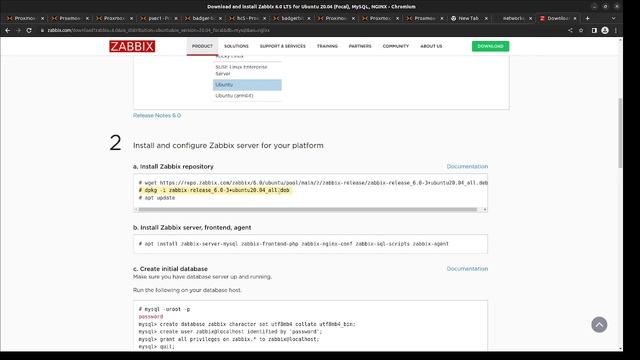Open Documentation link for Create initial database
640x360 pixels.
[x=467, y=269]
